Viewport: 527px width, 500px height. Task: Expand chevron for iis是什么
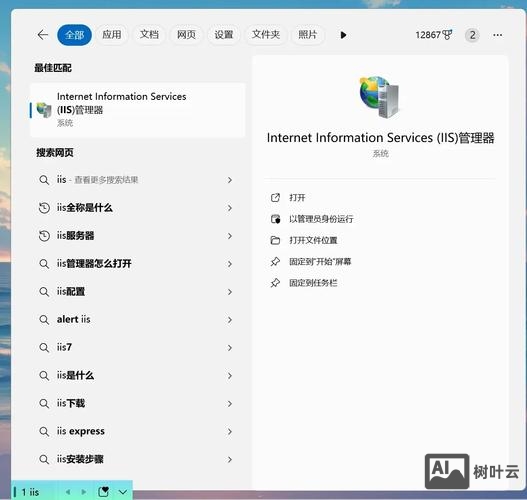pyautogui.click(x=230, y=375)
